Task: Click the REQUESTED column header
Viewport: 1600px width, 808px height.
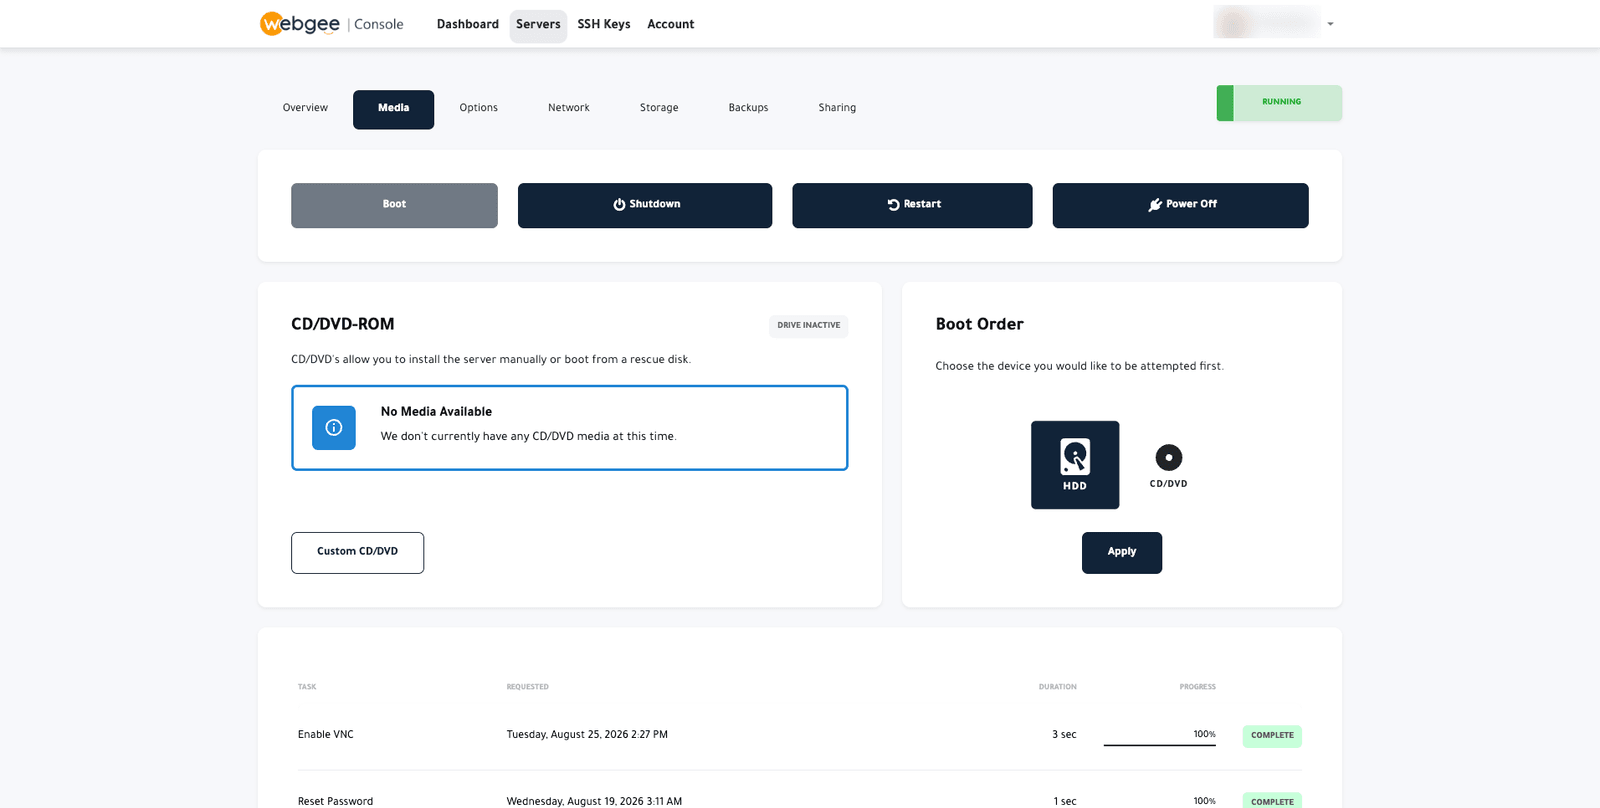Action: pyautogui.click(x=527, y=687)
